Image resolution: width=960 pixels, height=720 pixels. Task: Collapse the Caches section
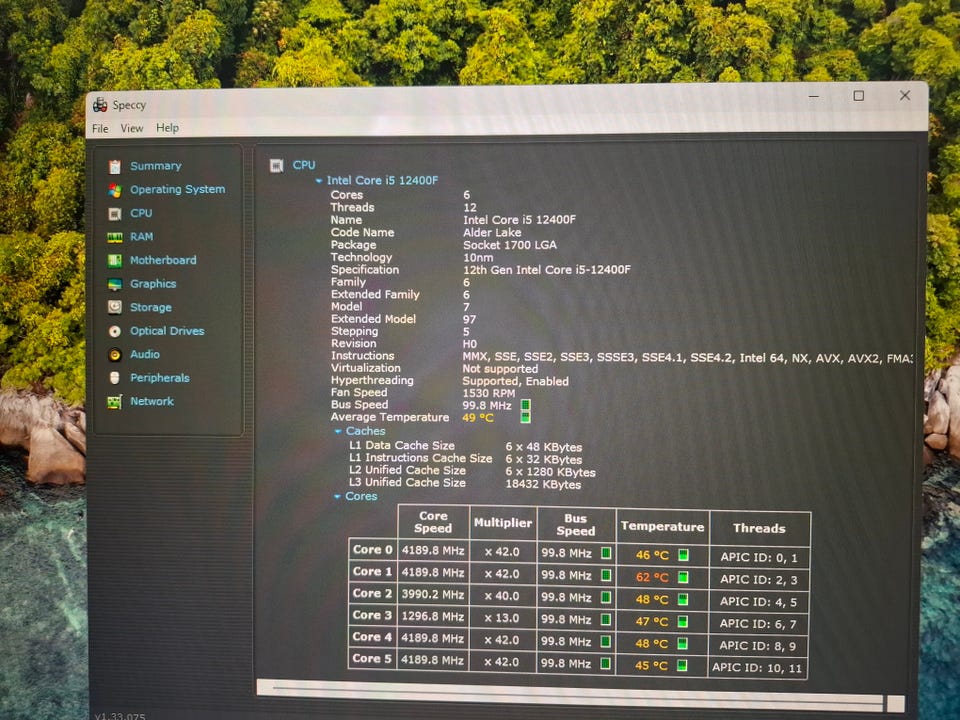pos(338,432)
